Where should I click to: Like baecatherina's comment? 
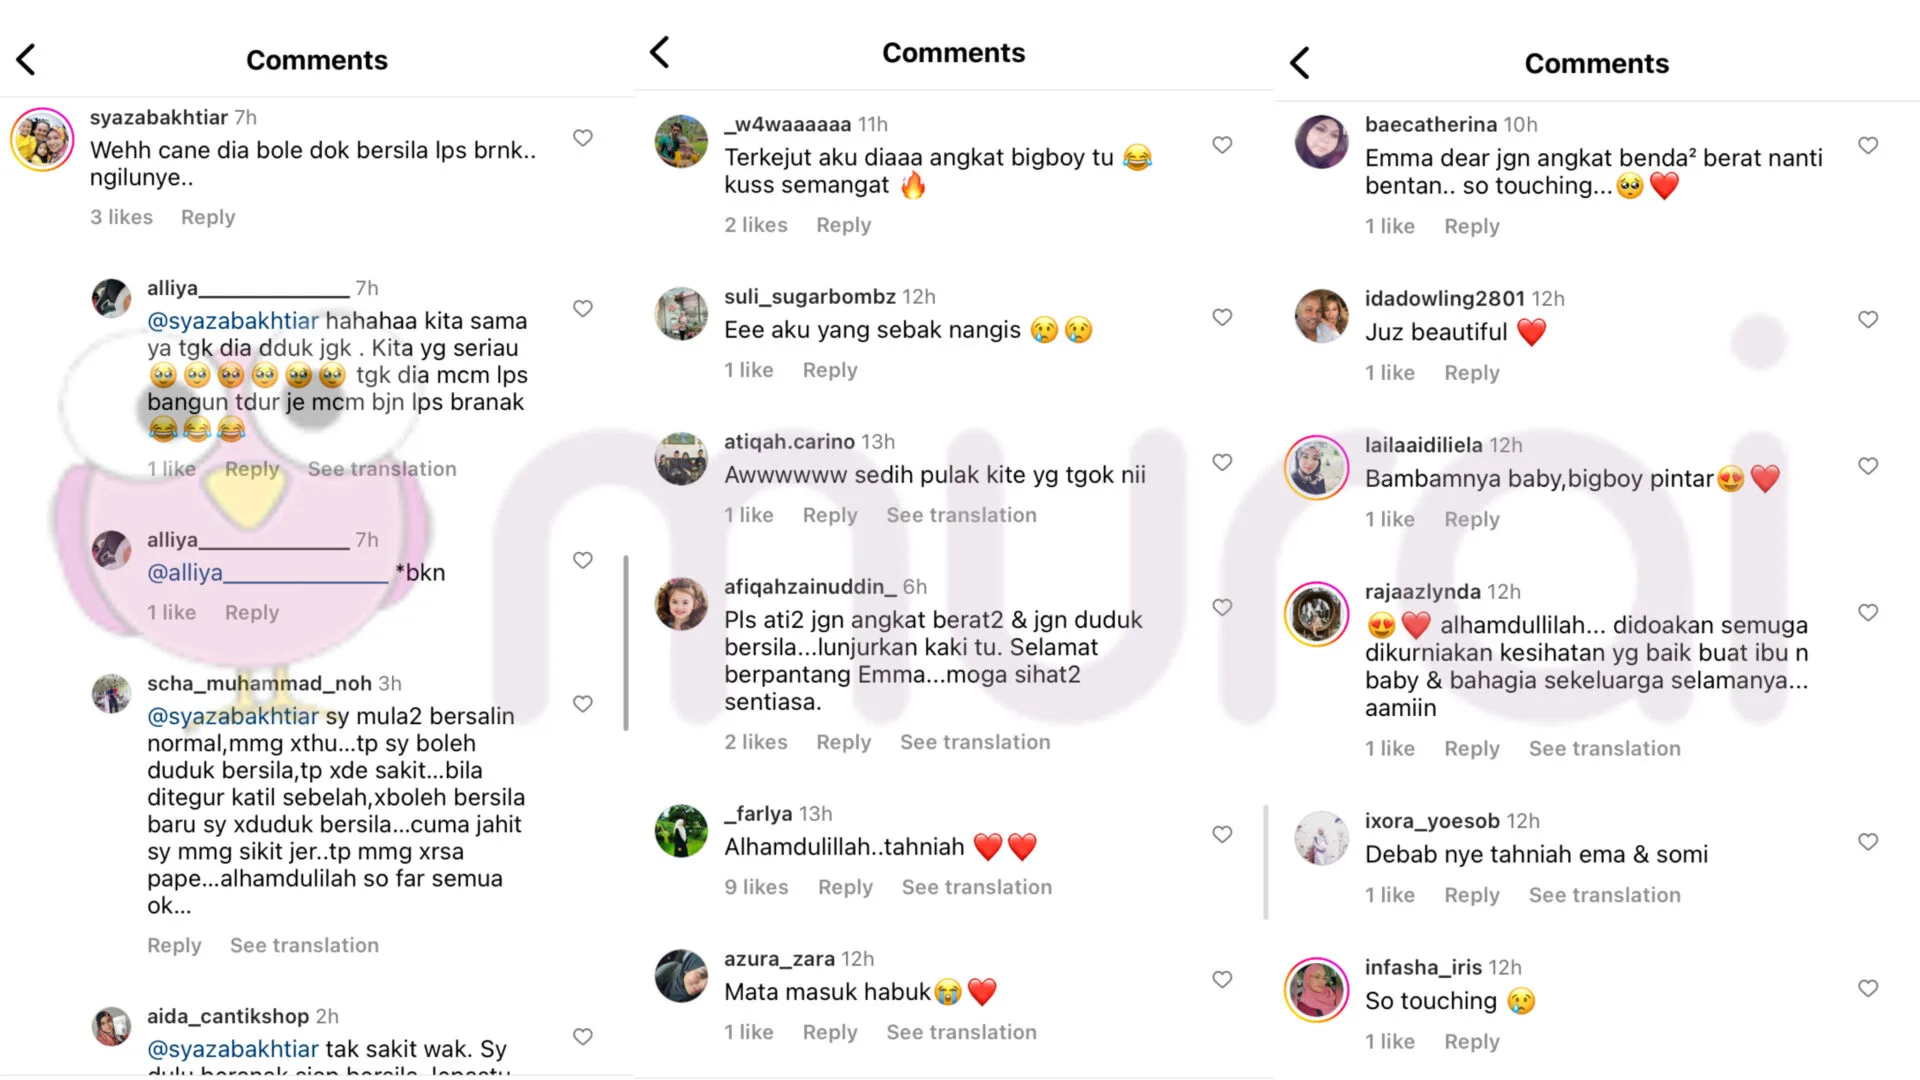coord(1868,145)
